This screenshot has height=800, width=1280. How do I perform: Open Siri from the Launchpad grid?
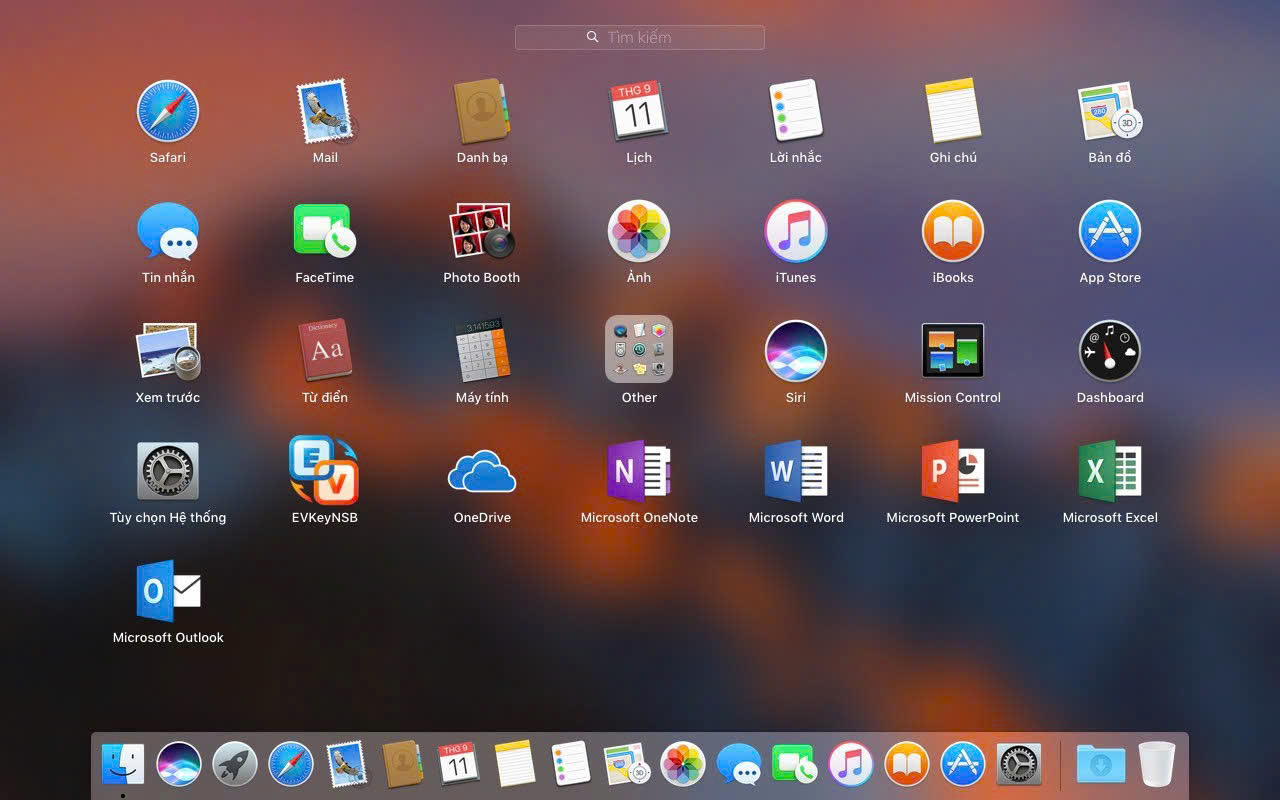coord(796,351)
